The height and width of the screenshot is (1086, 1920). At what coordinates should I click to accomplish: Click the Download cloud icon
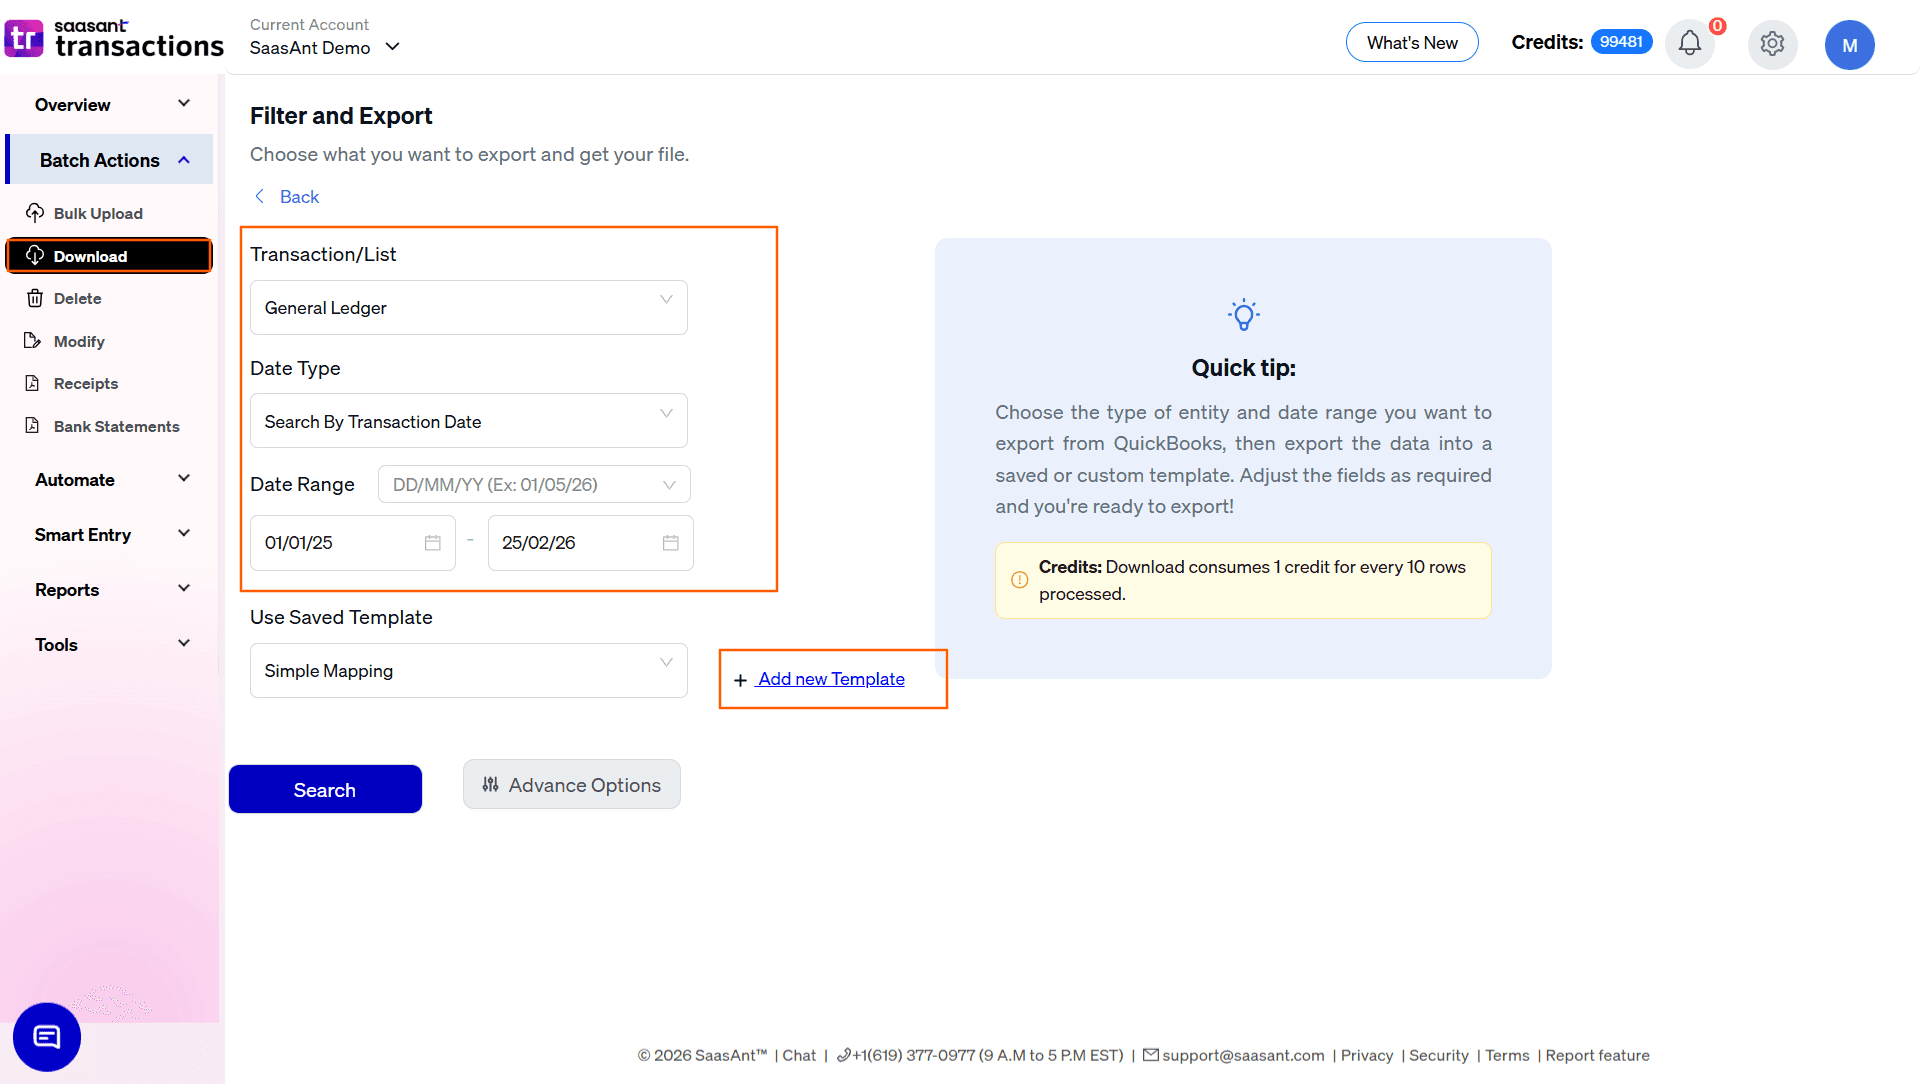click(36, 255)
